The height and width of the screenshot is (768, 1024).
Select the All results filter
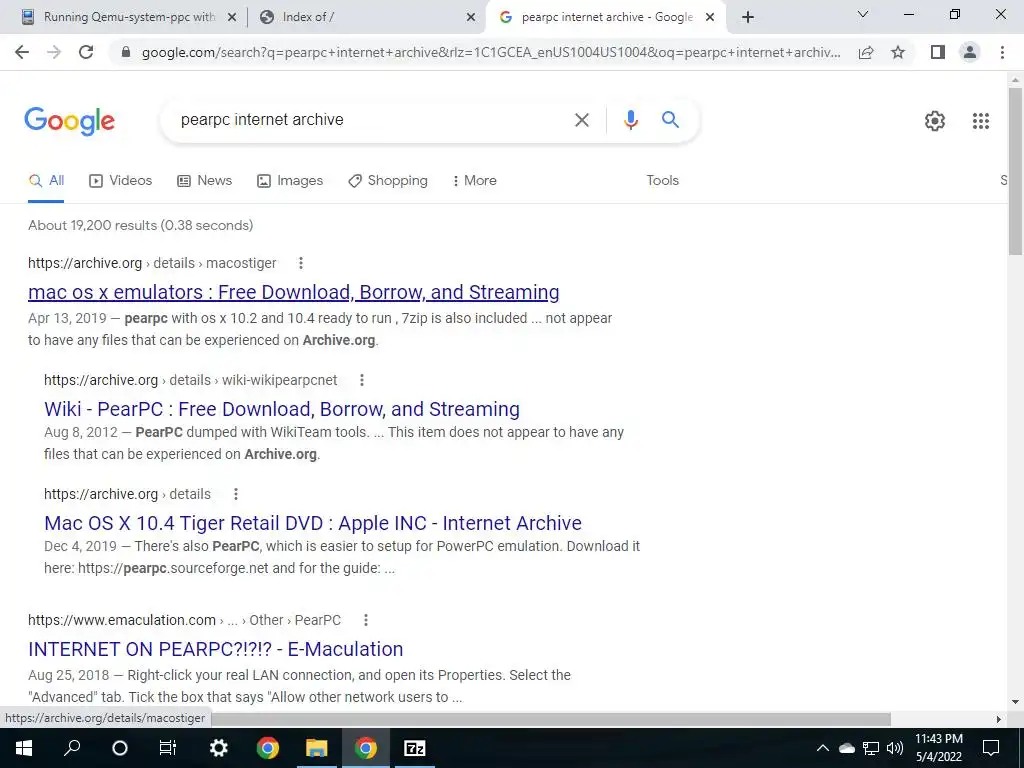[46, 181]
